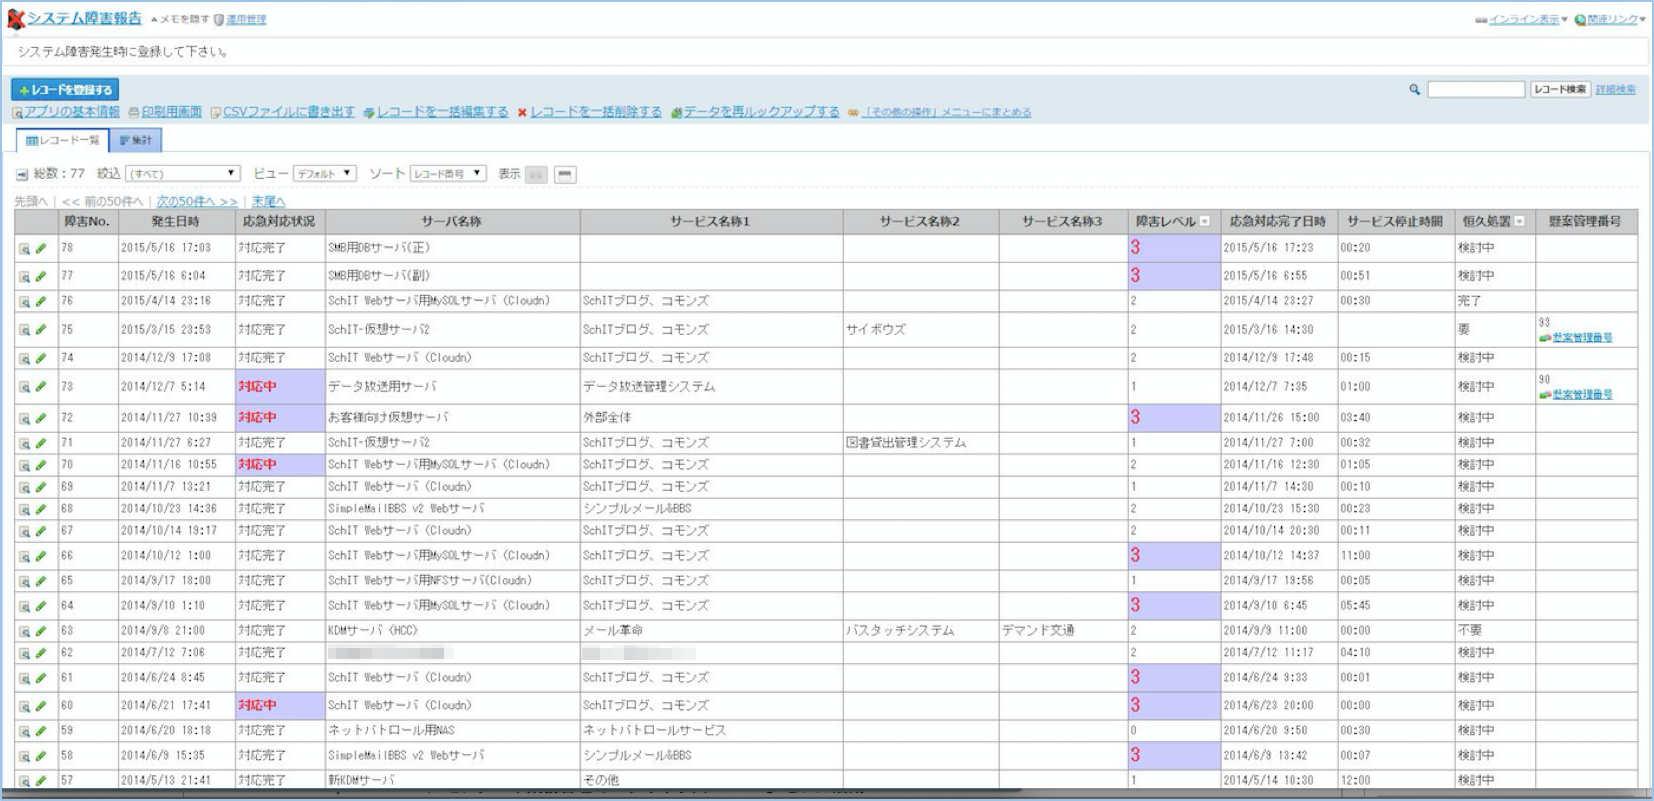Open detail magnifier icon for record 73

24,387
